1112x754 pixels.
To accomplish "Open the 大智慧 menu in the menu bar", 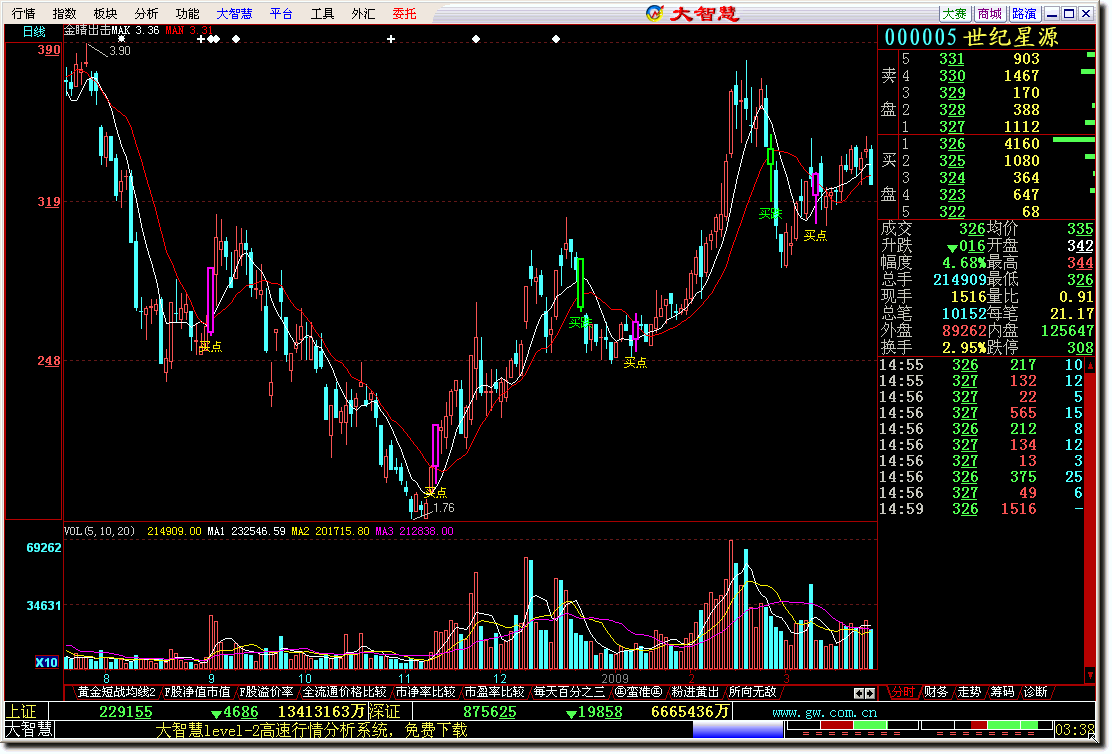I will click(x=234, y=13).
